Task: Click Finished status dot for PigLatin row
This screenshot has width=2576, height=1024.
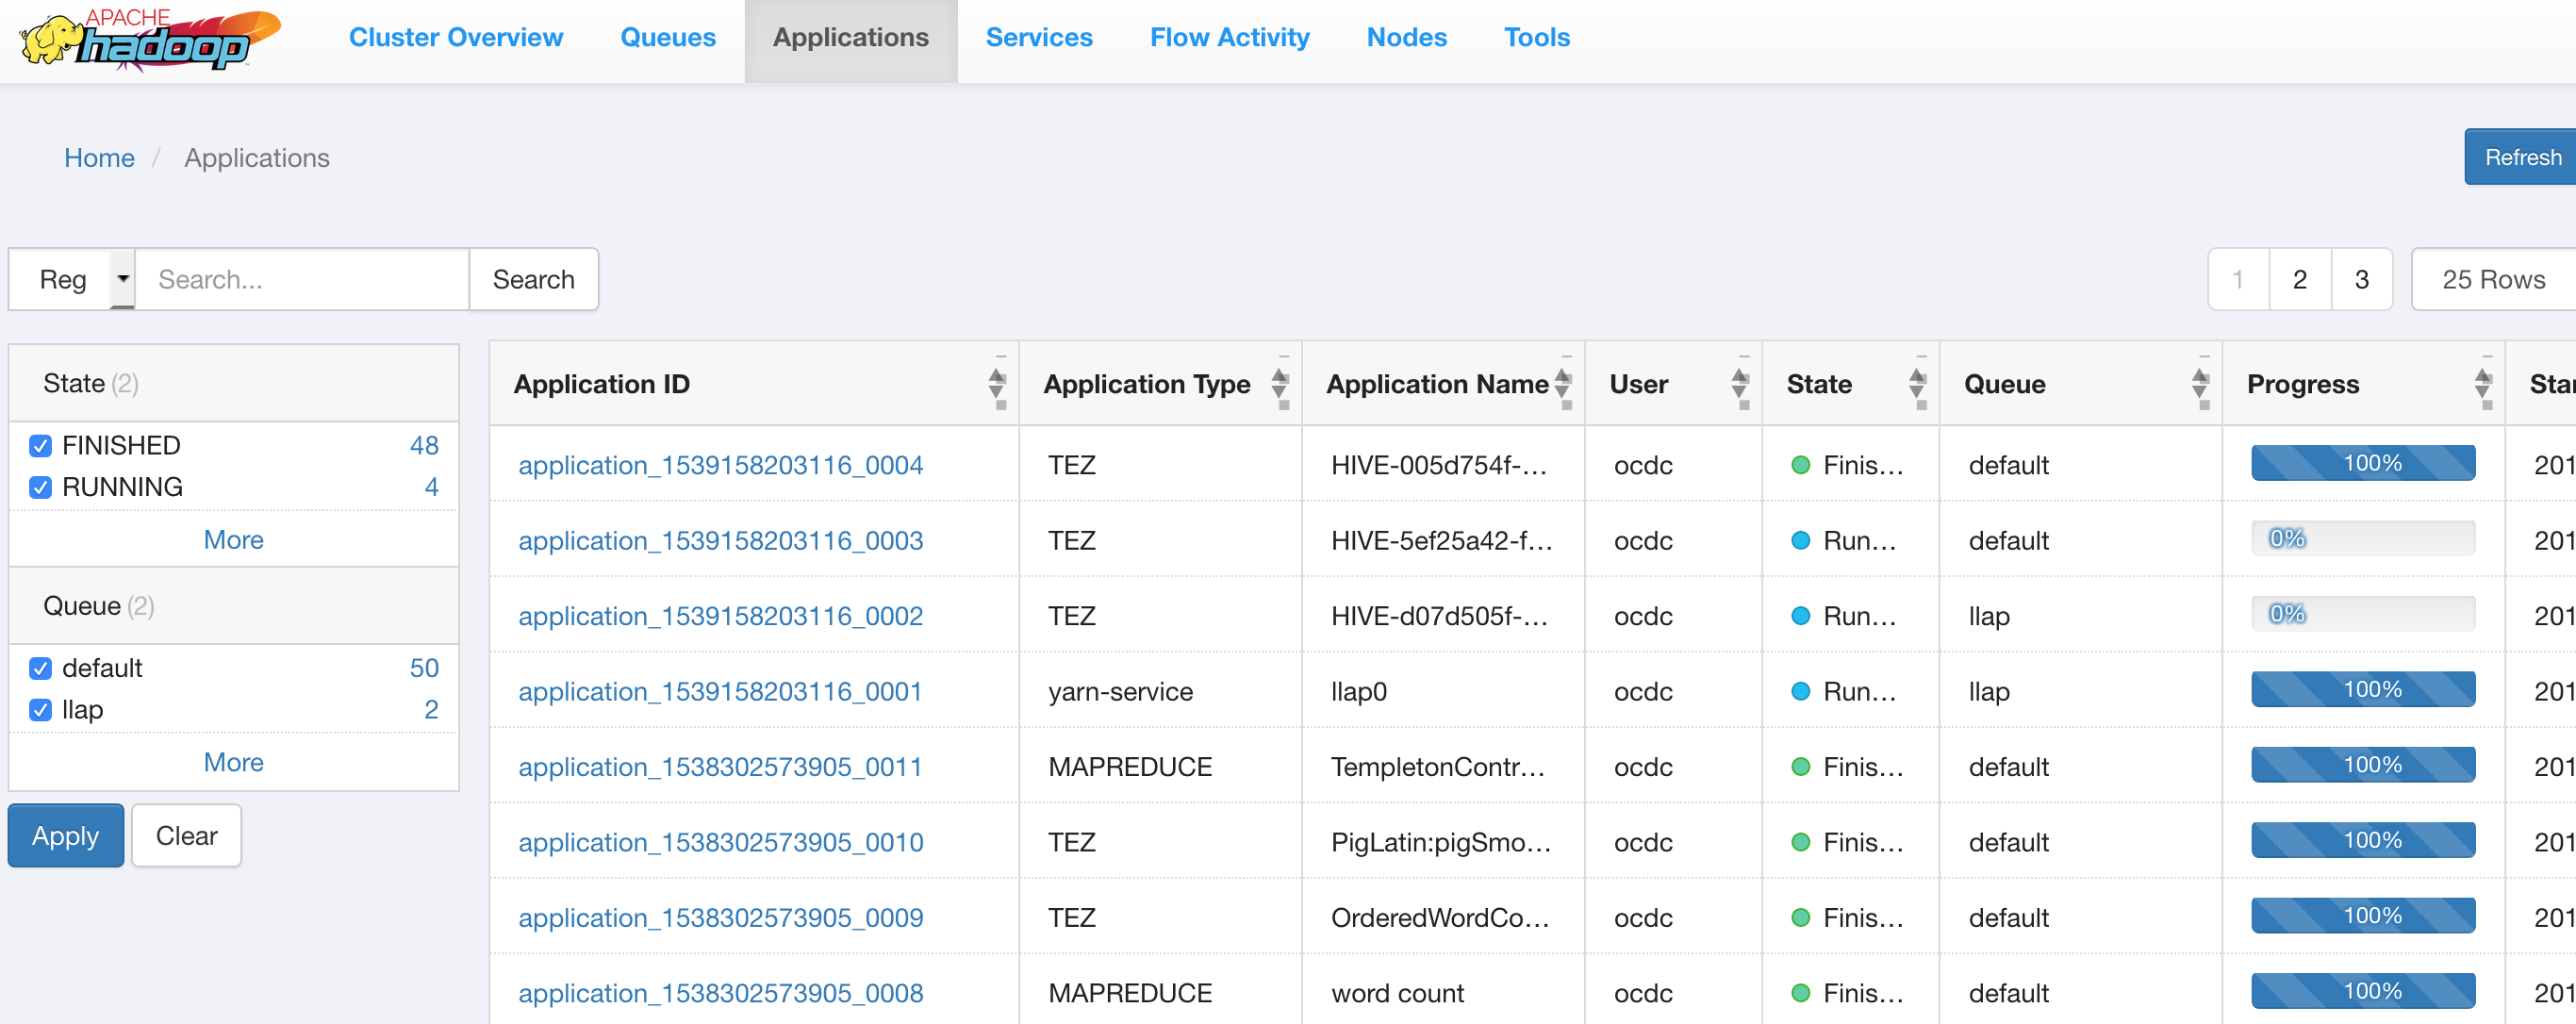Action: point(1800,842)
